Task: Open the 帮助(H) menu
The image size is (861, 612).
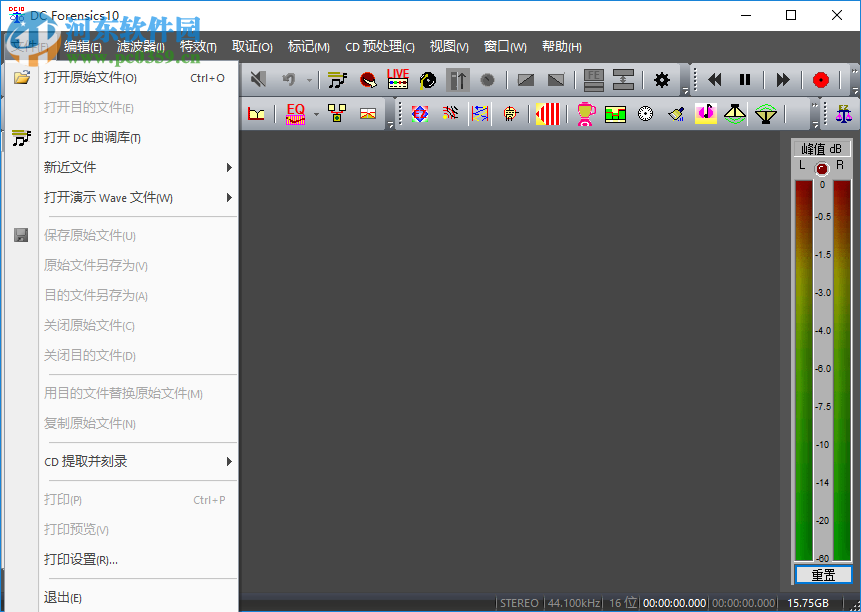Action: coord(562,47)
